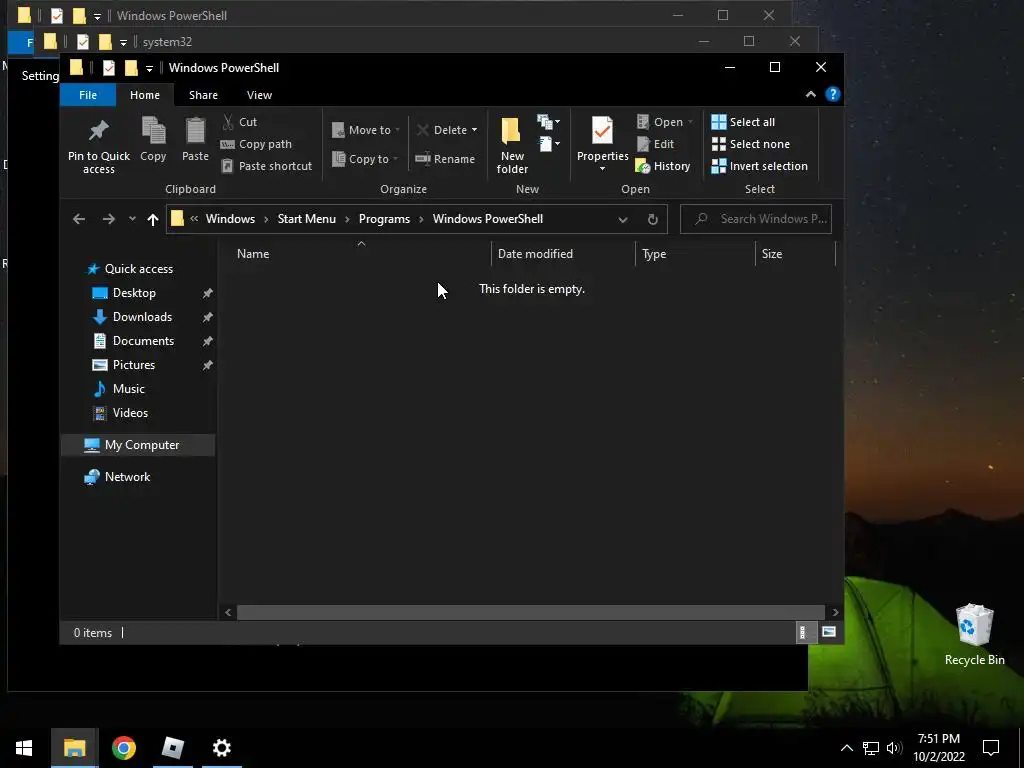Click Cut in Clipboard group
The height and width of the screenshot is (768, 1024).
240,121
